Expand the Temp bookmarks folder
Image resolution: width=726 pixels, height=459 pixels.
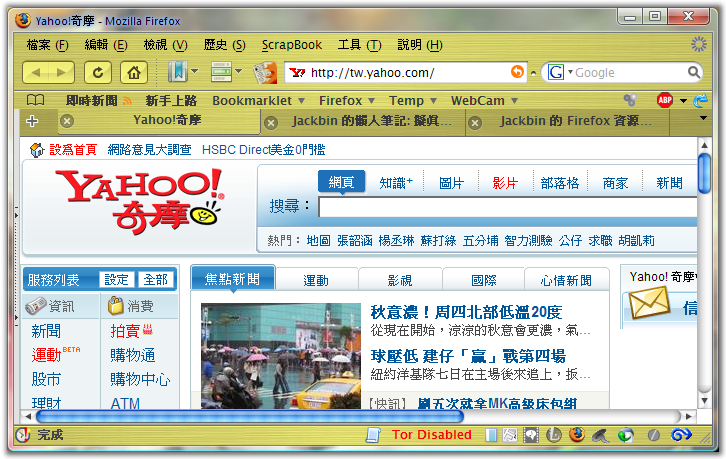coord(413,101)
